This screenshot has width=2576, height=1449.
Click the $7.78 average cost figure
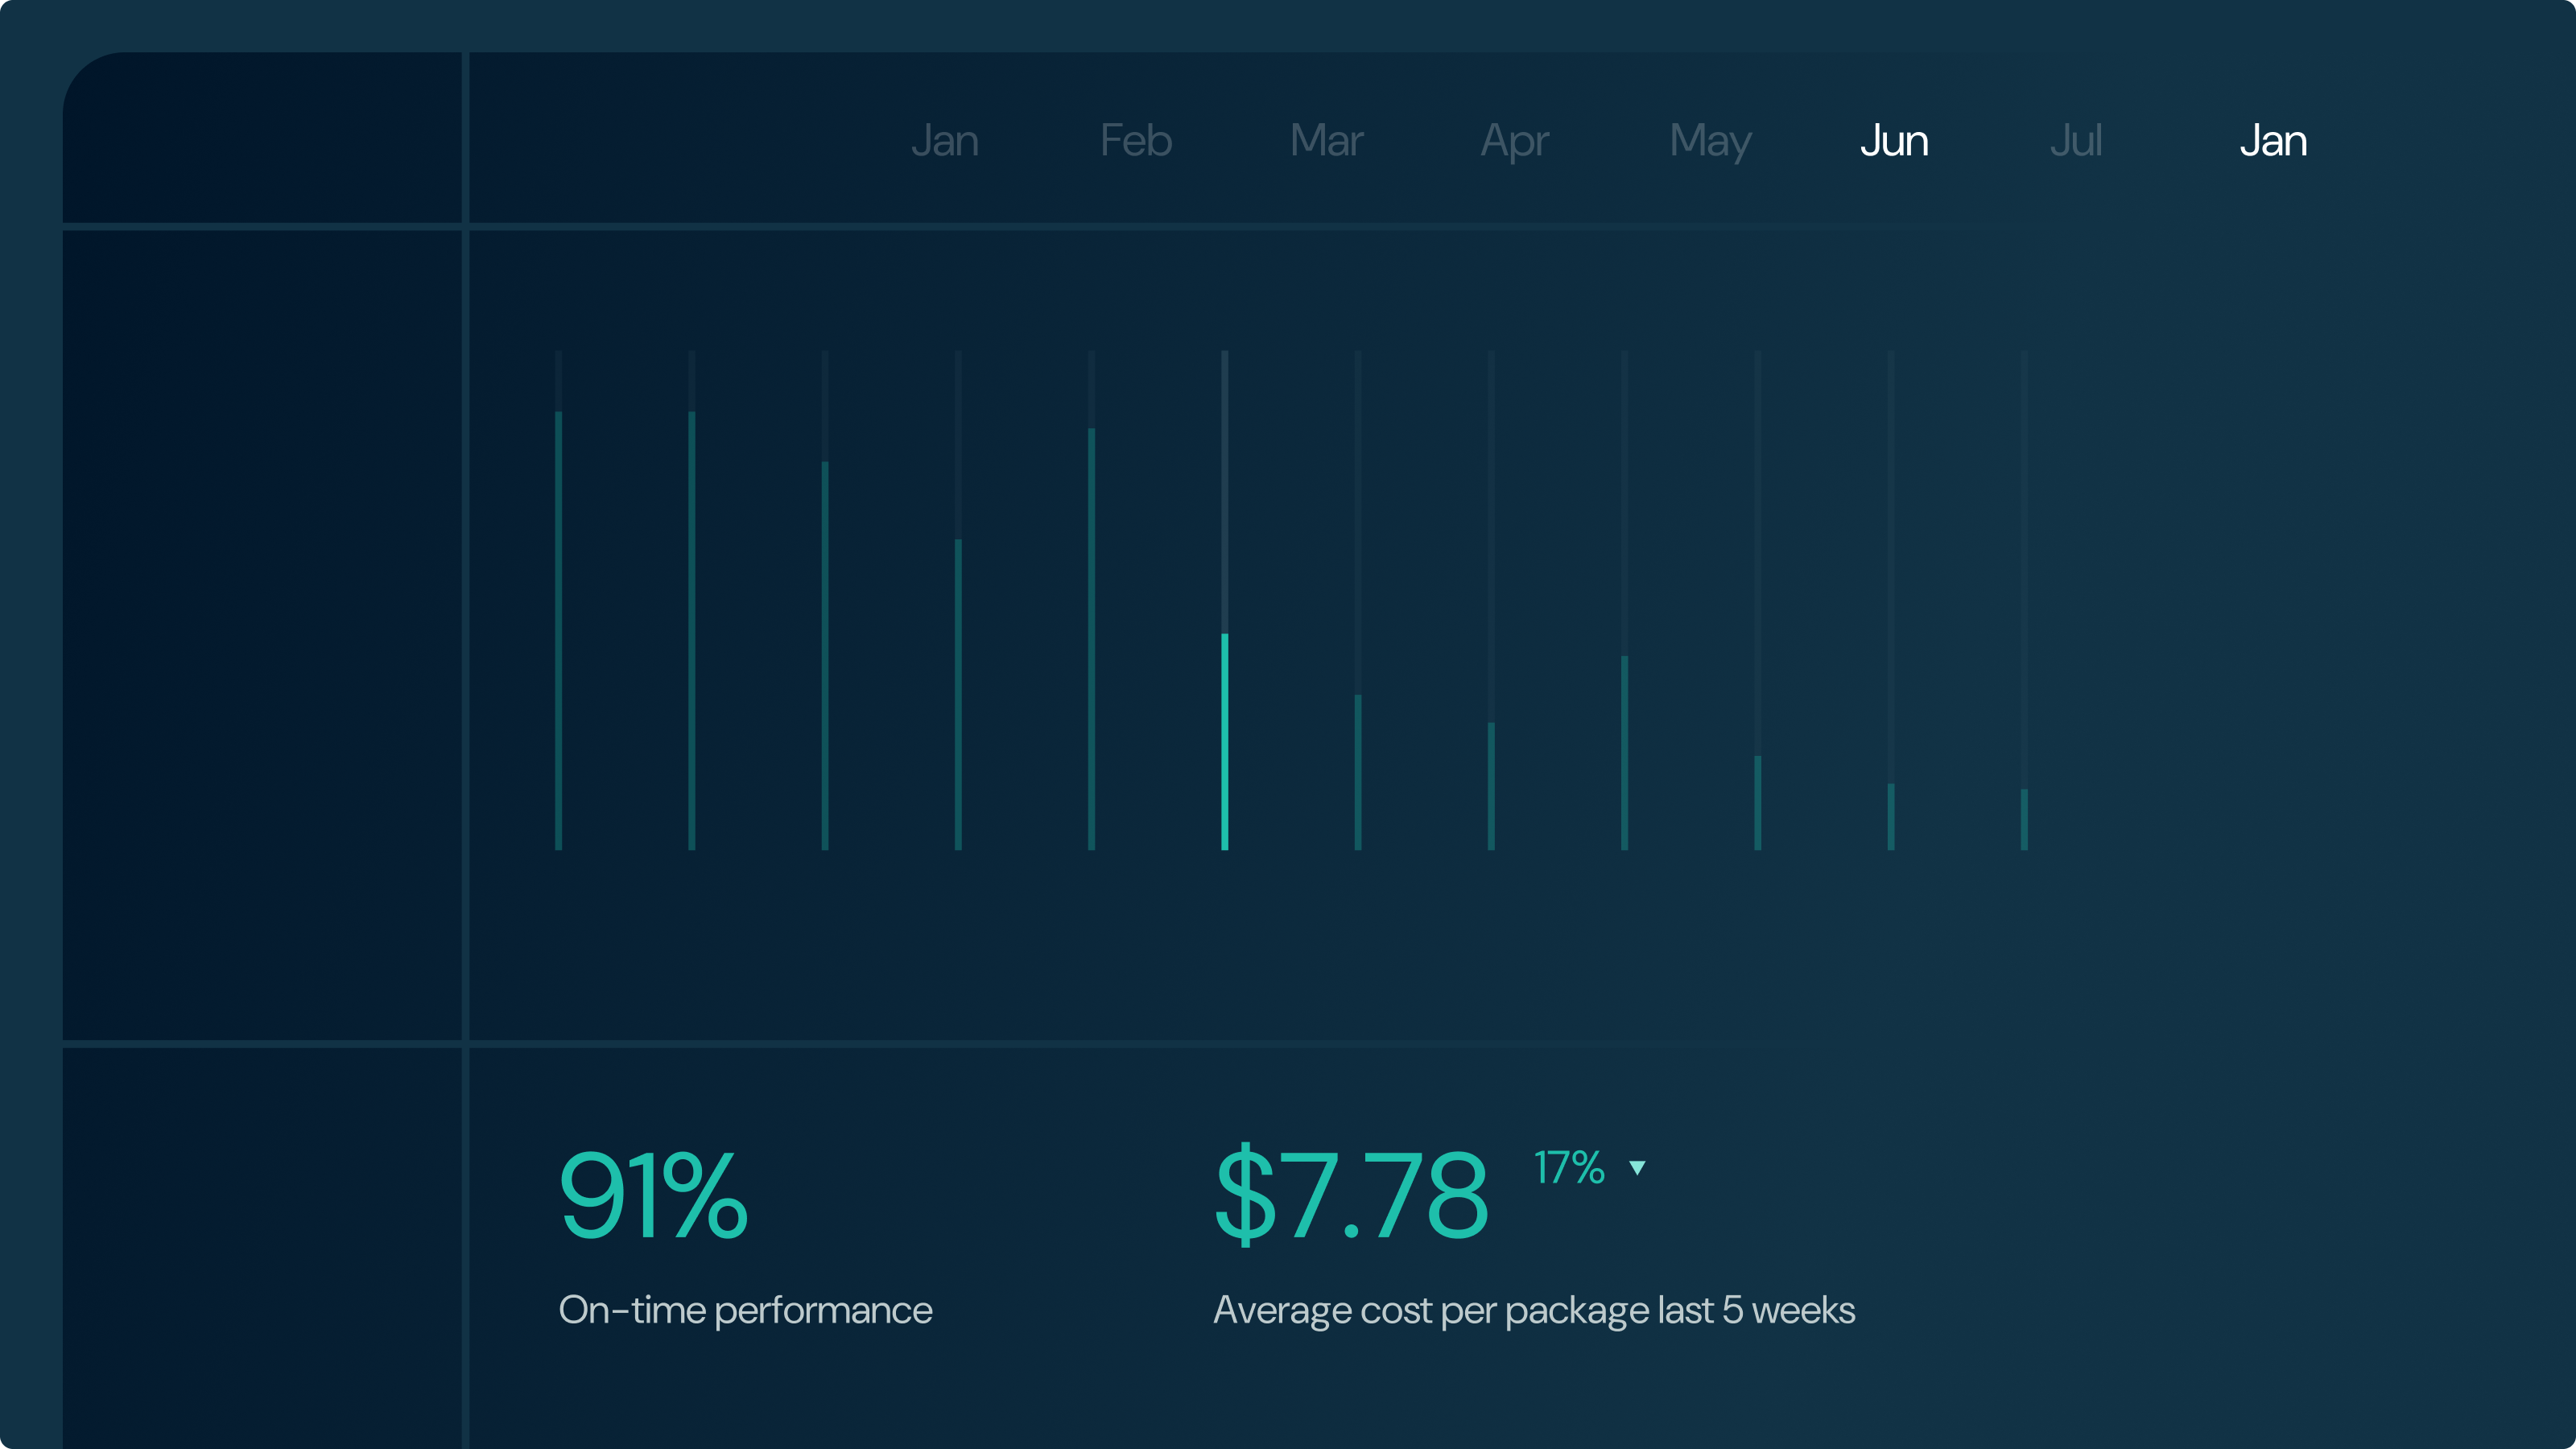coord(1351,1195)
